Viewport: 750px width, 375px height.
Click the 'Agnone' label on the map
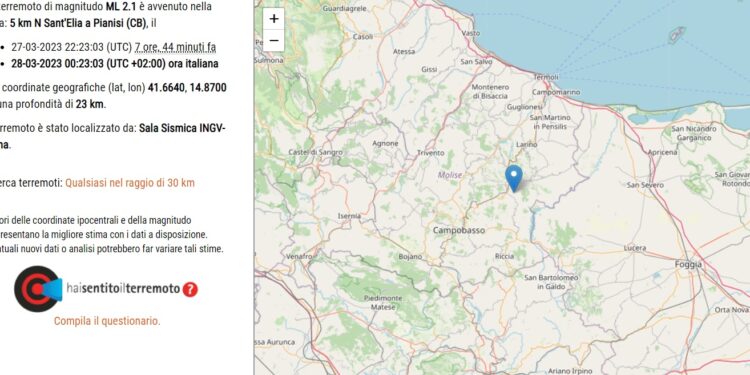coord(385,143)
